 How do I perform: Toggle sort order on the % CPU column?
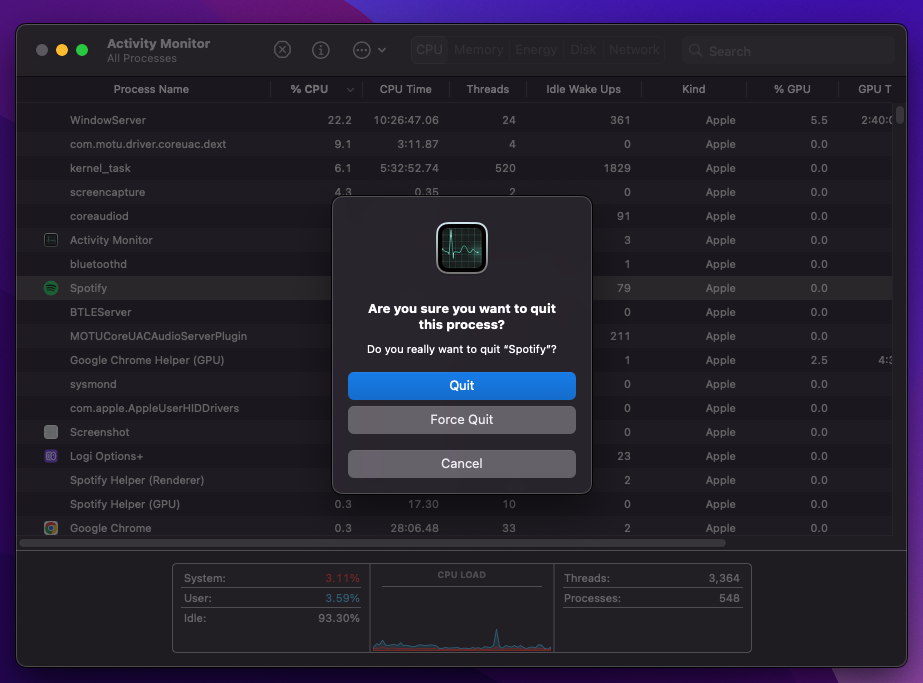[x=317, y=89]
